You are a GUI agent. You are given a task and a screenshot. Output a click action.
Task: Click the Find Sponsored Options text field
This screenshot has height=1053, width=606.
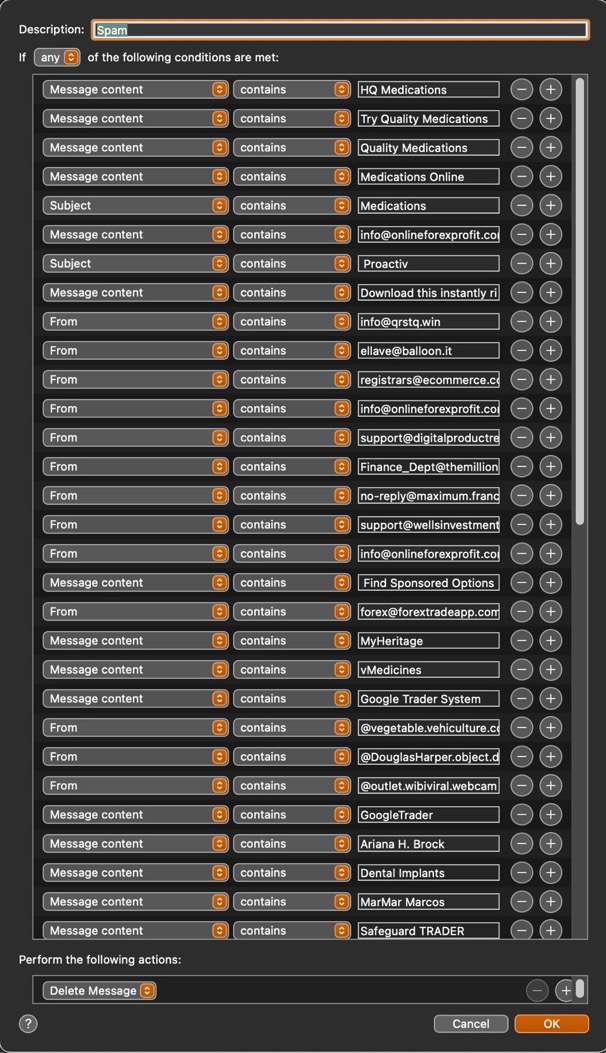coord(429,582)
